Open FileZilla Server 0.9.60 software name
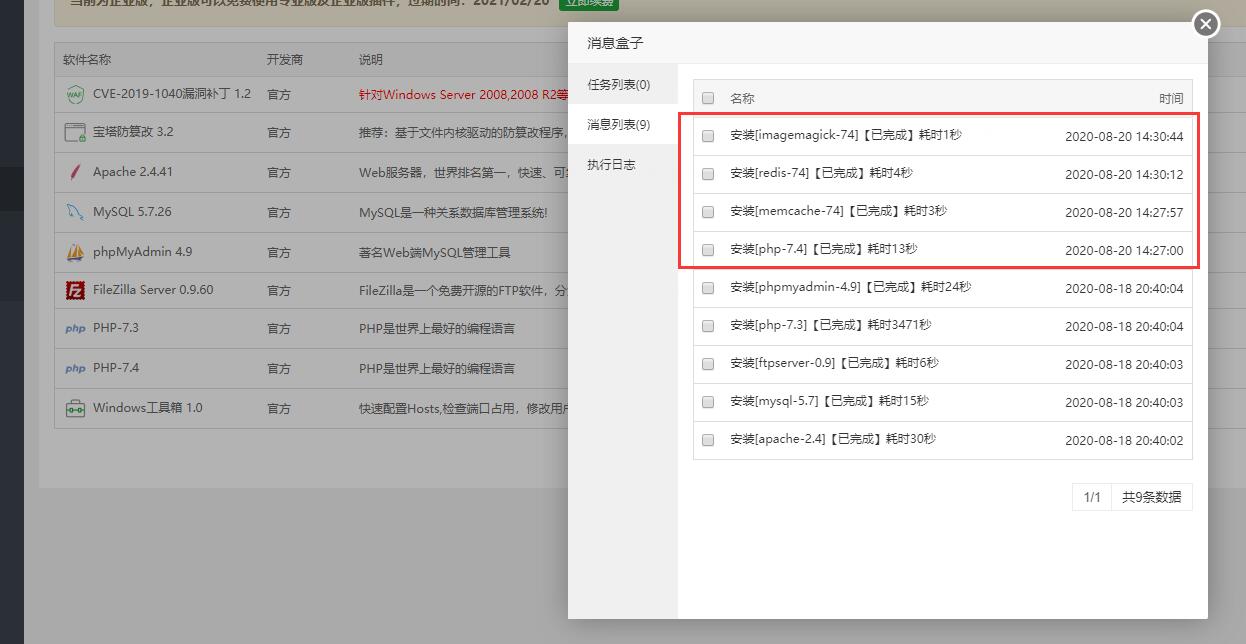This screenshot has height=644, width=1246. pos(153,290)
